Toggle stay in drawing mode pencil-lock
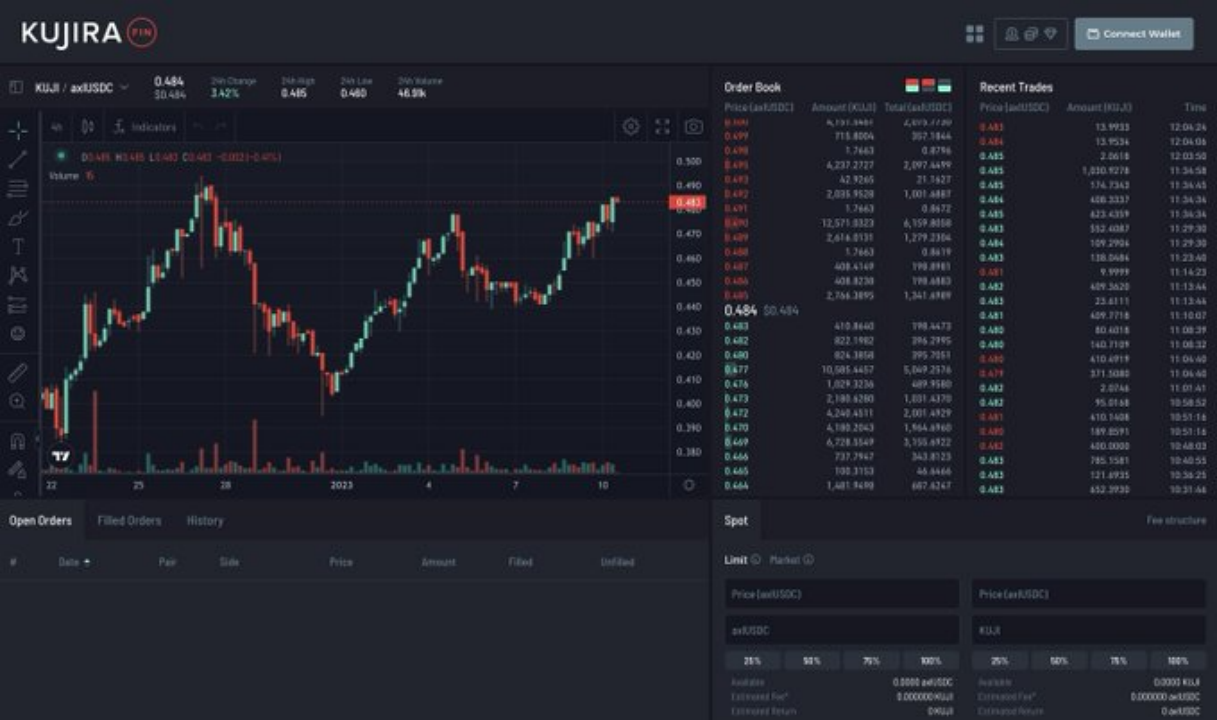 (17, 468)
